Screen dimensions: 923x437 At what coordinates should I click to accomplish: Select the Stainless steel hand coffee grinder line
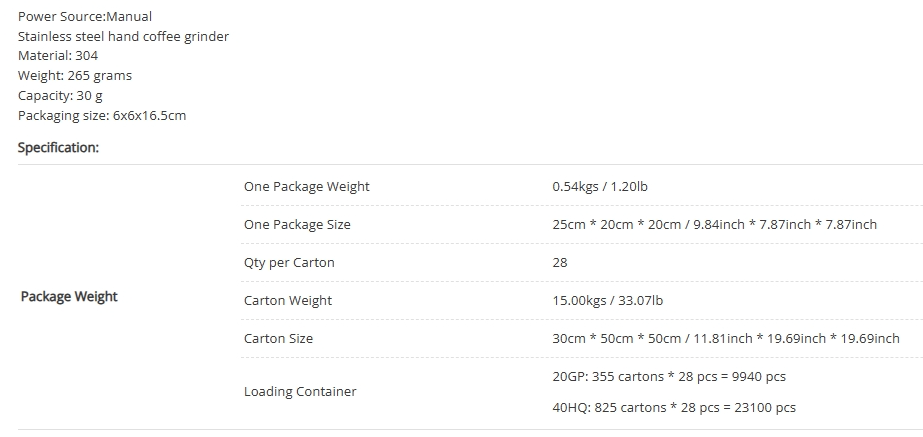tap(123, 37)
